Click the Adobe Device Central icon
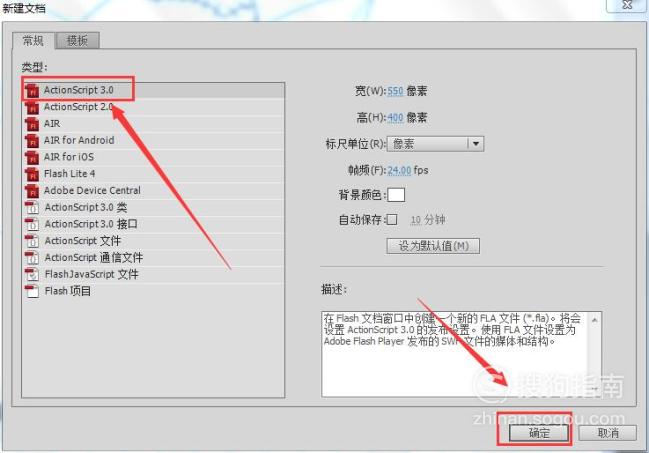The image size is (649, 453). pos(32,191)
